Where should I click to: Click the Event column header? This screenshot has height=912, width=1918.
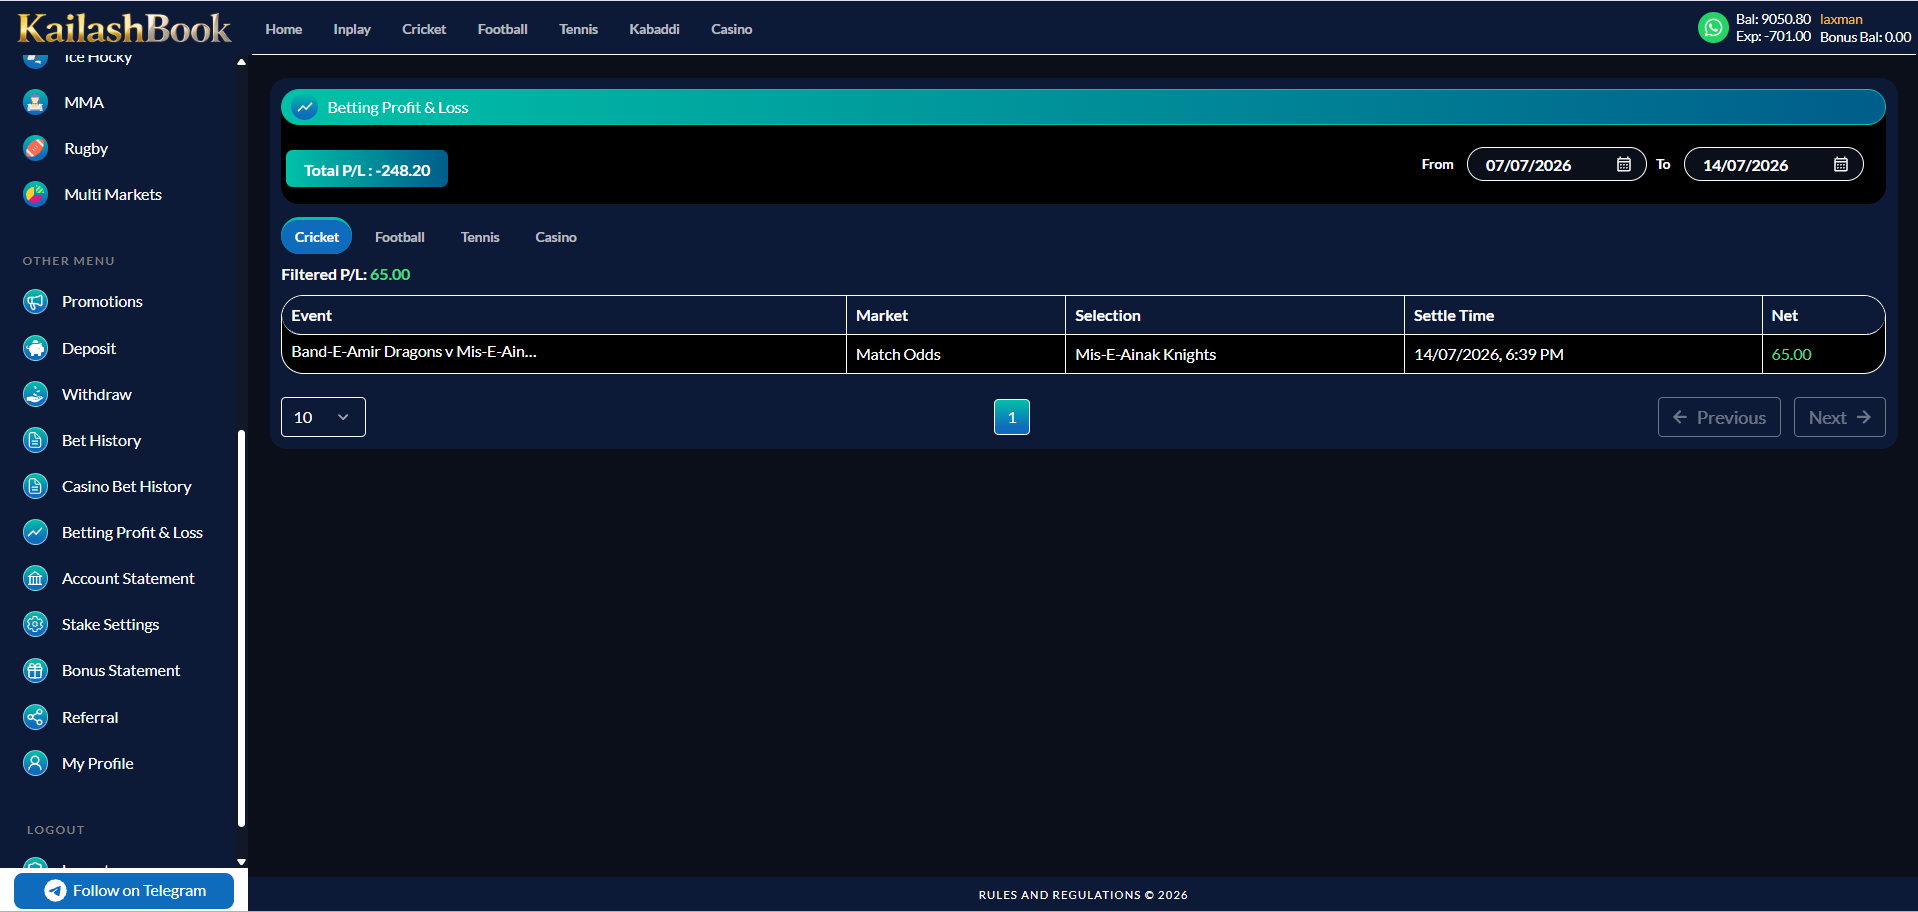pos(564,315)
